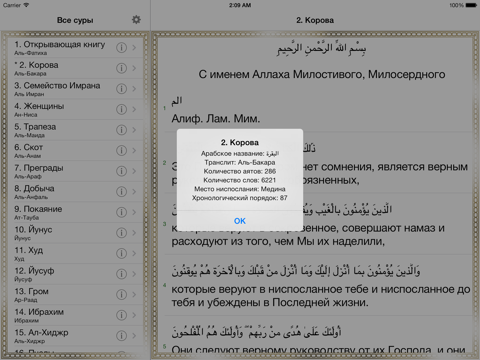Show info for surah 5. Трапеза

pyautogui.click(x=121, y=130)
